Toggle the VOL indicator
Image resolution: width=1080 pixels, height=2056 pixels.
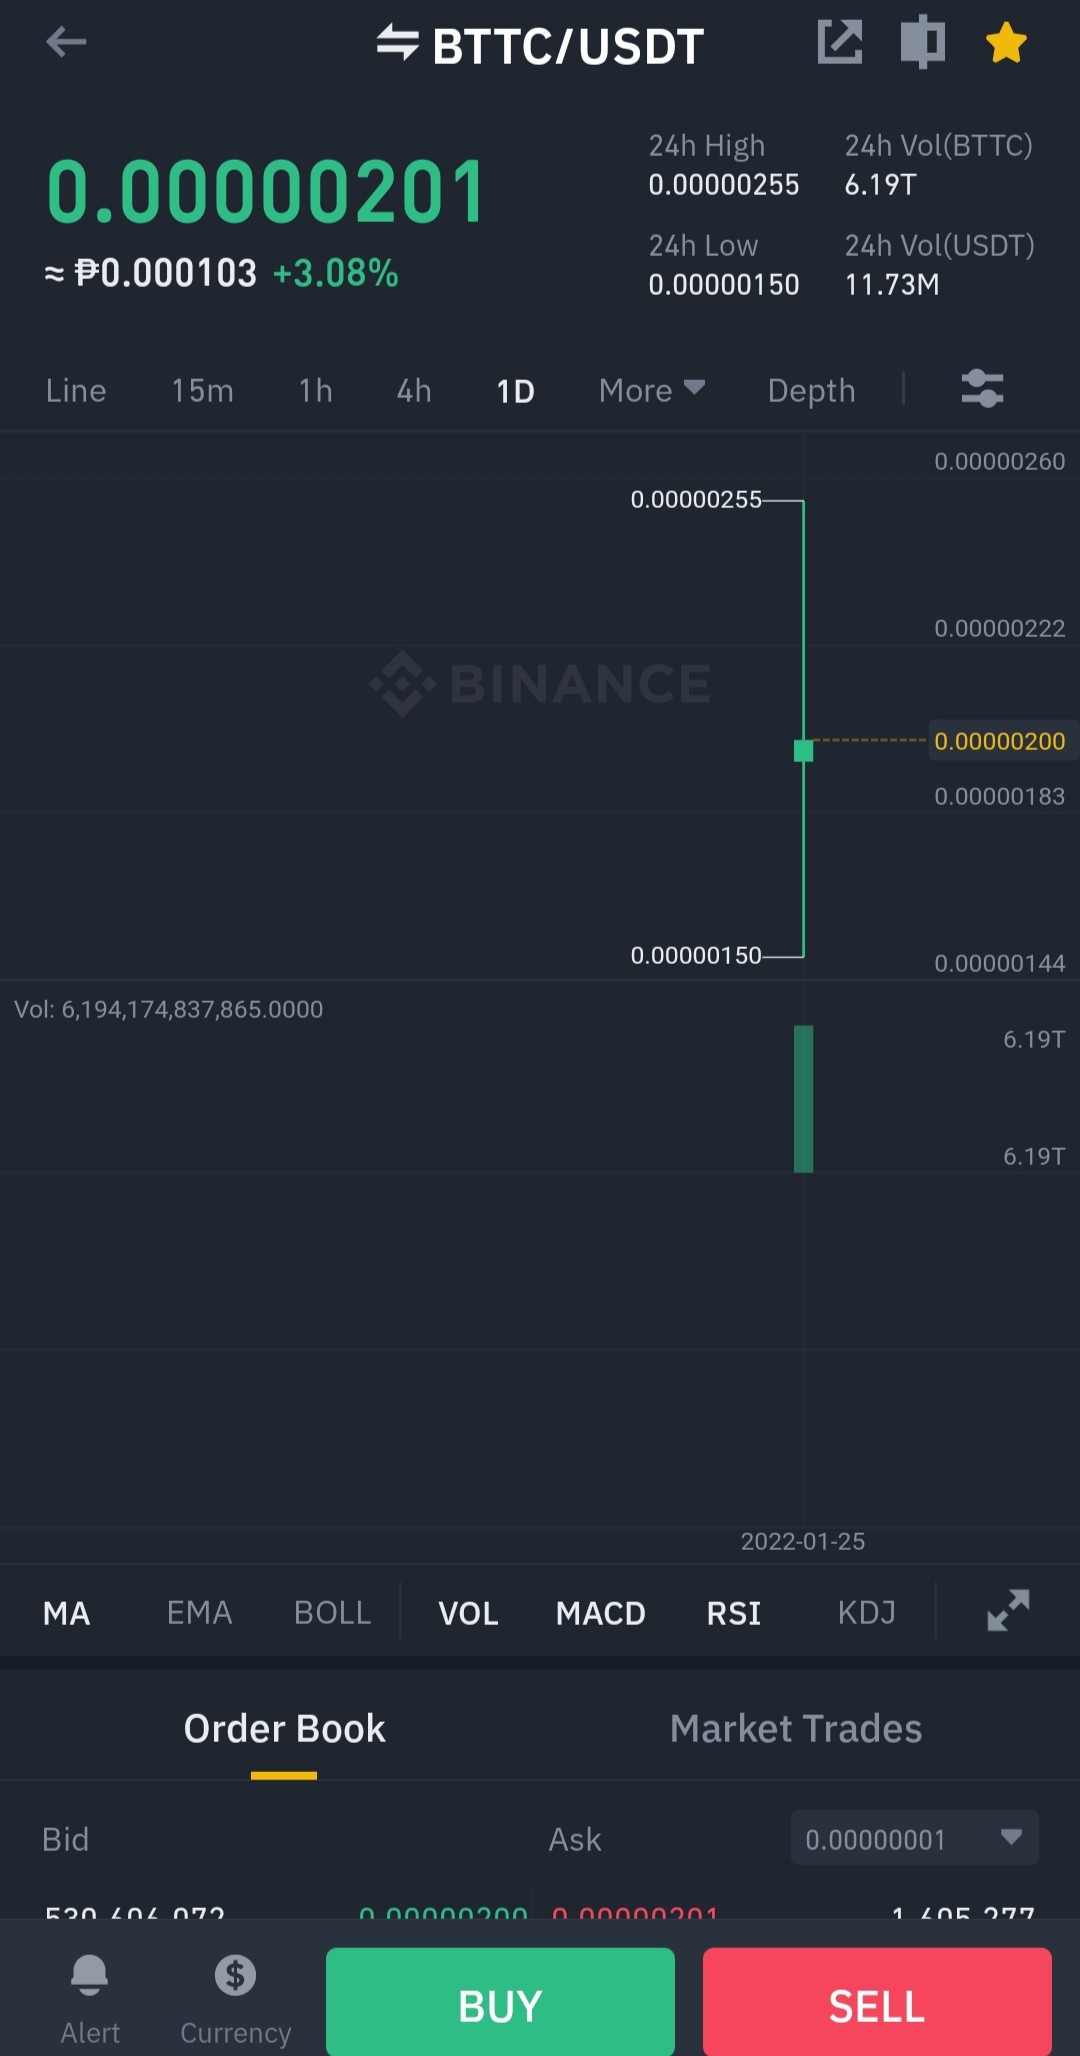tap(468, 1613)
